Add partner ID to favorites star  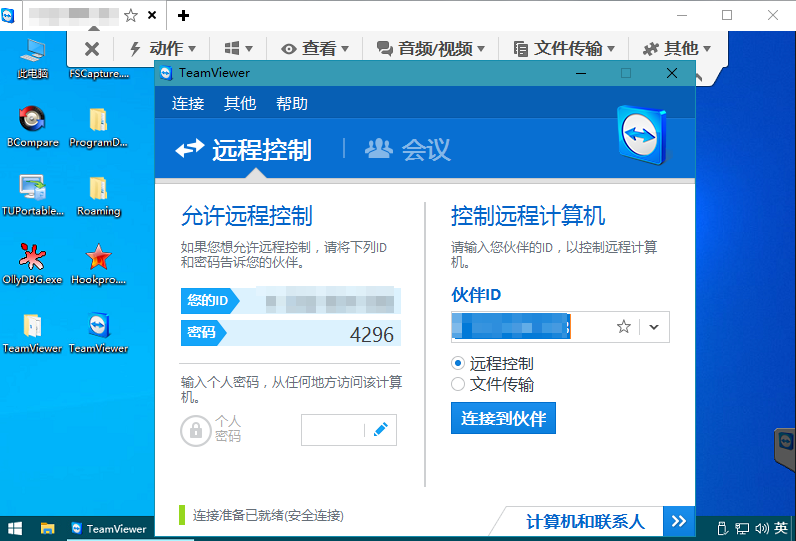click(x=624, y=326)
